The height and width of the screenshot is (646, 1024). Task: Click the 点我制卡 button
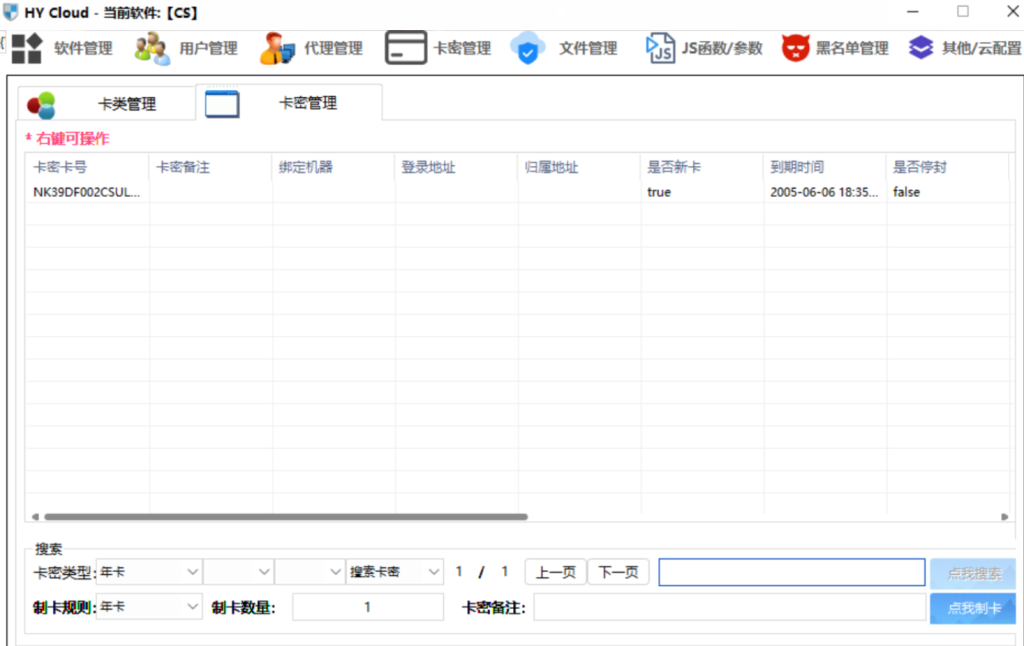click(x=972, y=608)
